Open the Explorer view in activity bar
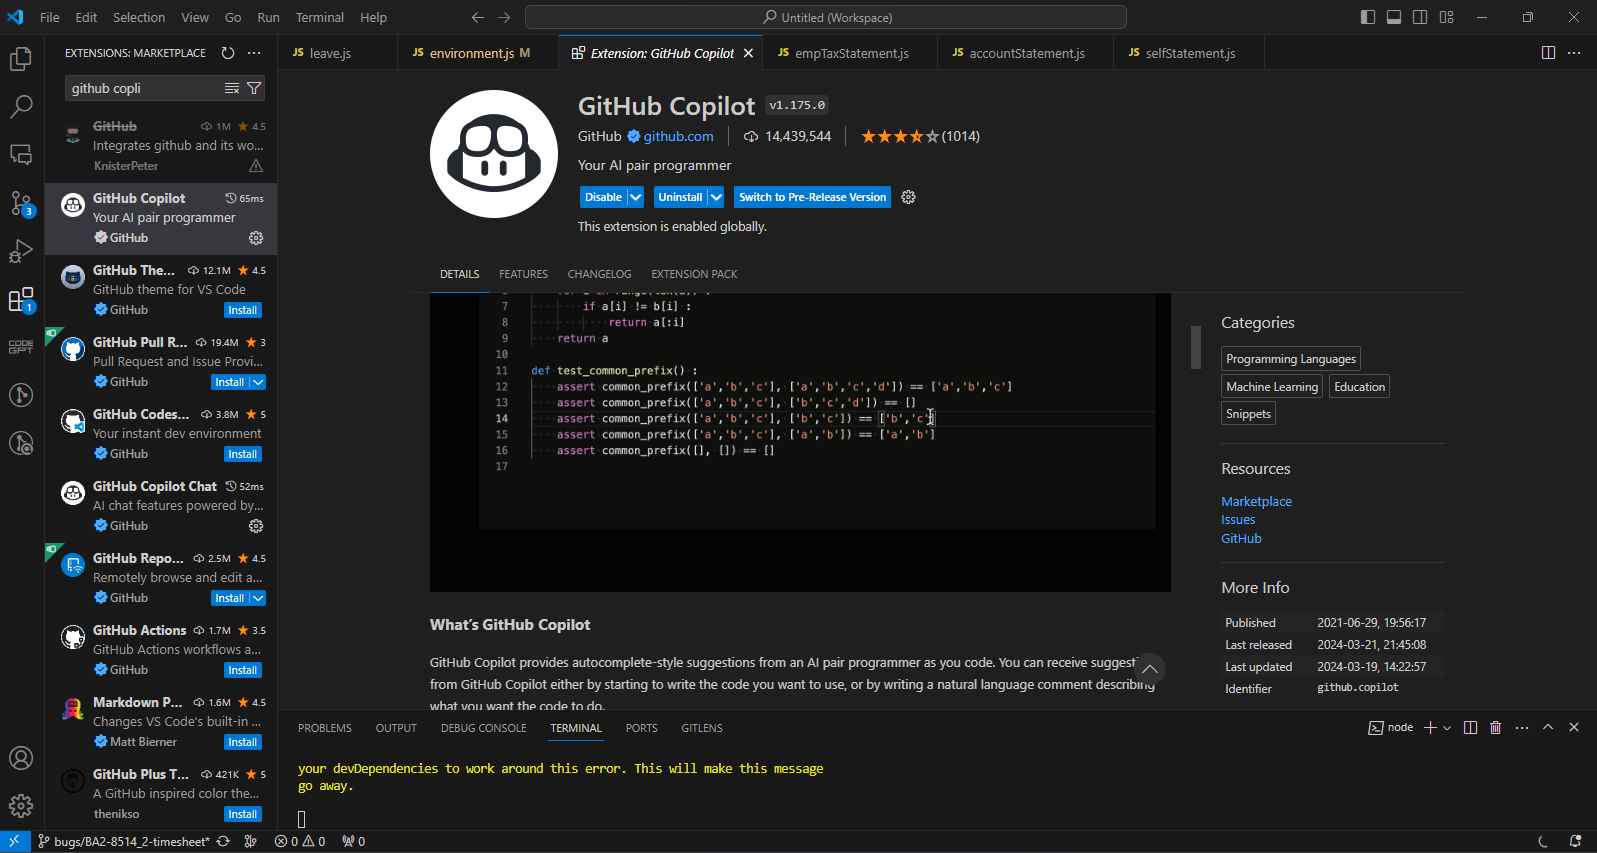Image resolution: width=1597 pixels, height=853 pixels. point(21,59)
